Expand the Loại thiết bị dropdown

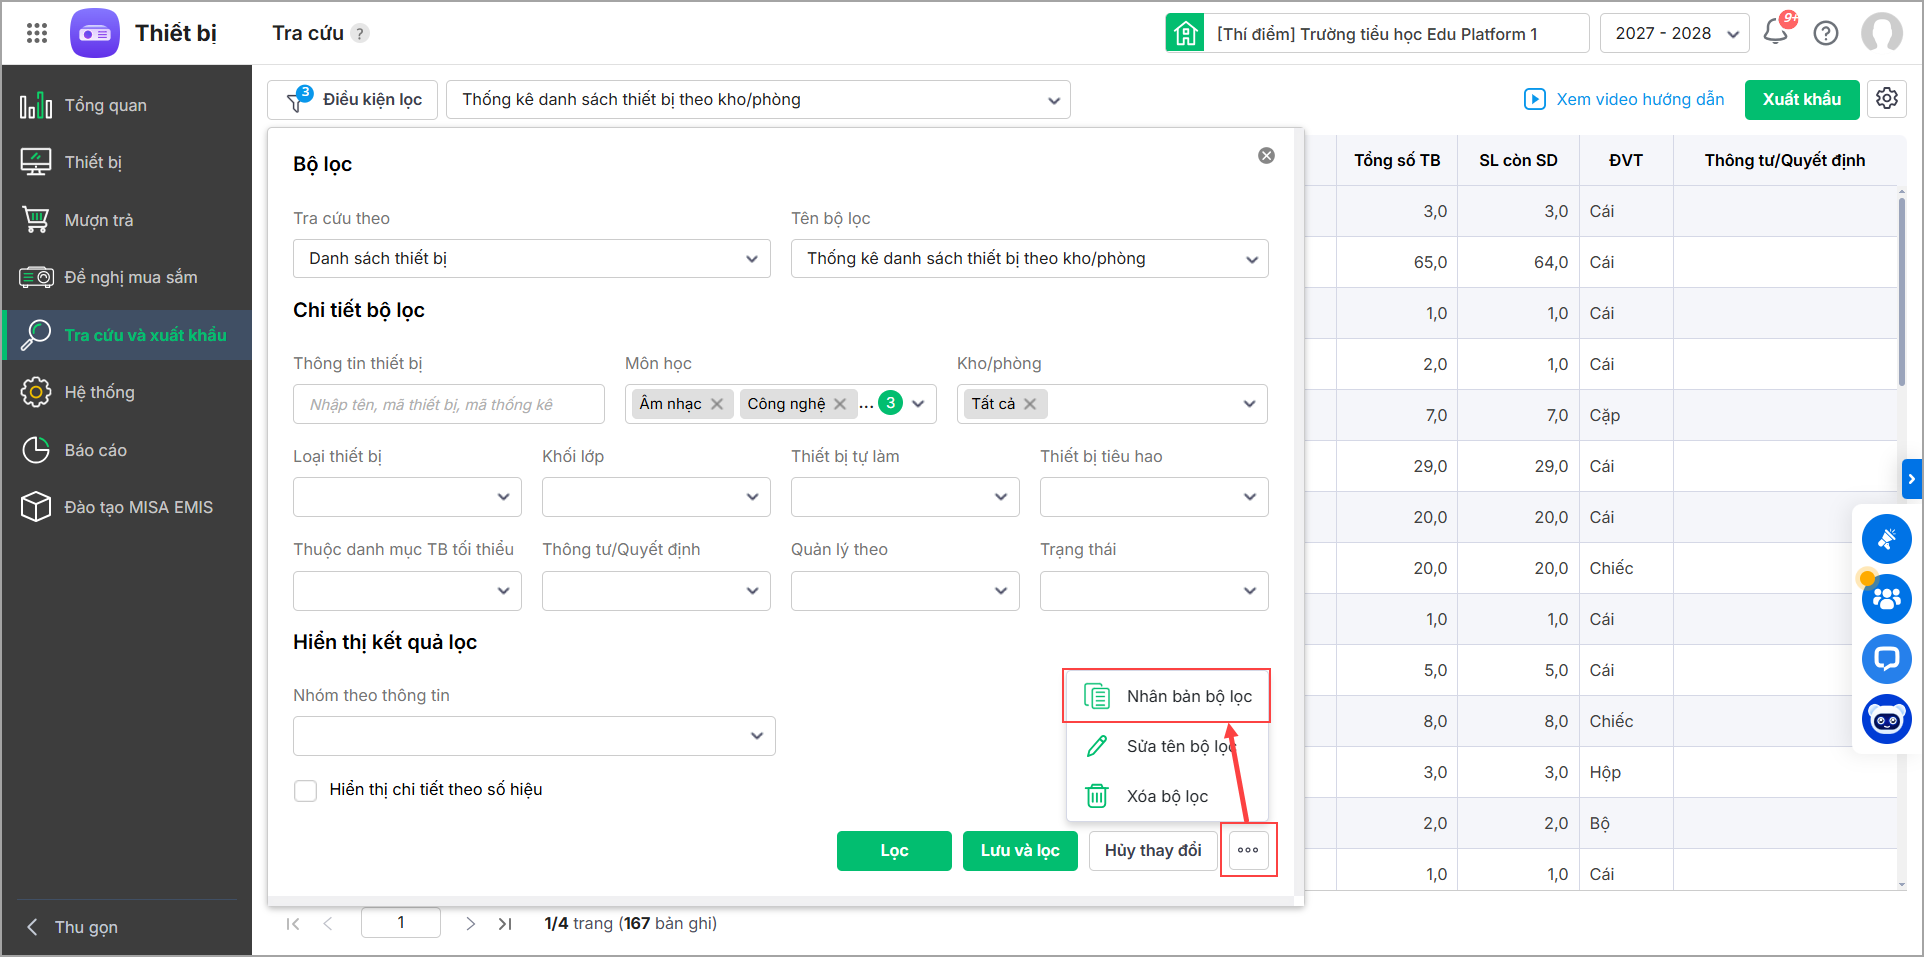407,497
